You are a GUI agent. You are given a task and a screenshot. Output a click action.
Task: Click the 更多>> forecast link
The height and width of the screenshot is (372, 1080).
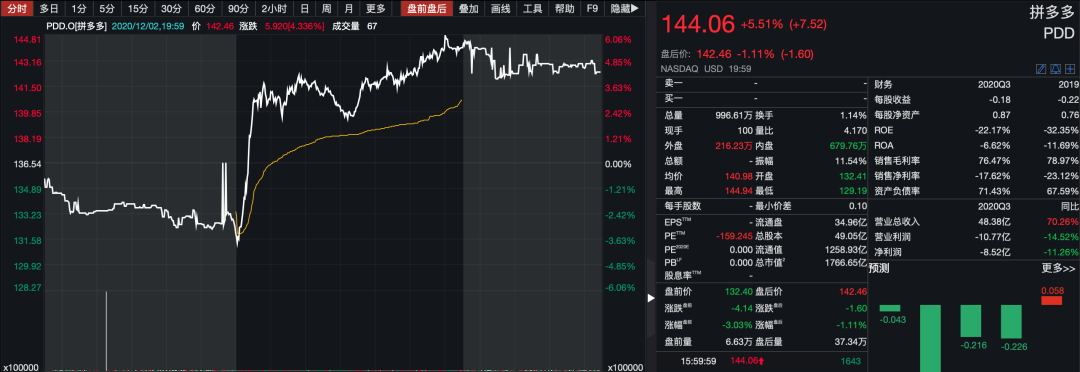click(x=1059, y=268)
